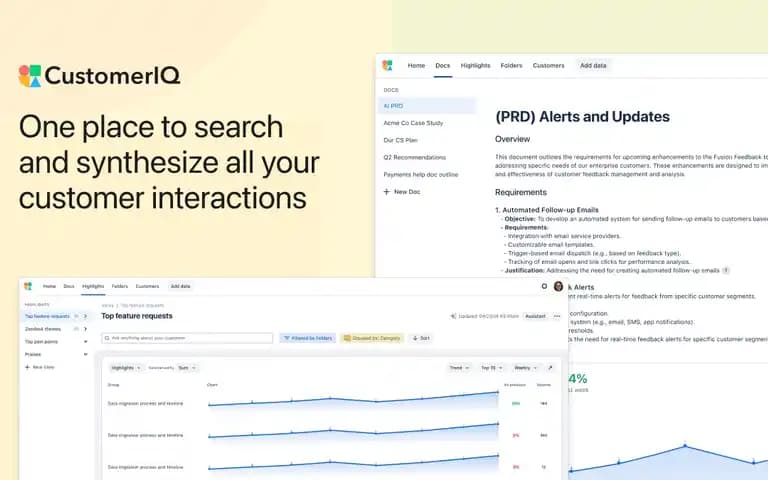Open the Sum summarize-by dropdown

(x=187, y=368)
